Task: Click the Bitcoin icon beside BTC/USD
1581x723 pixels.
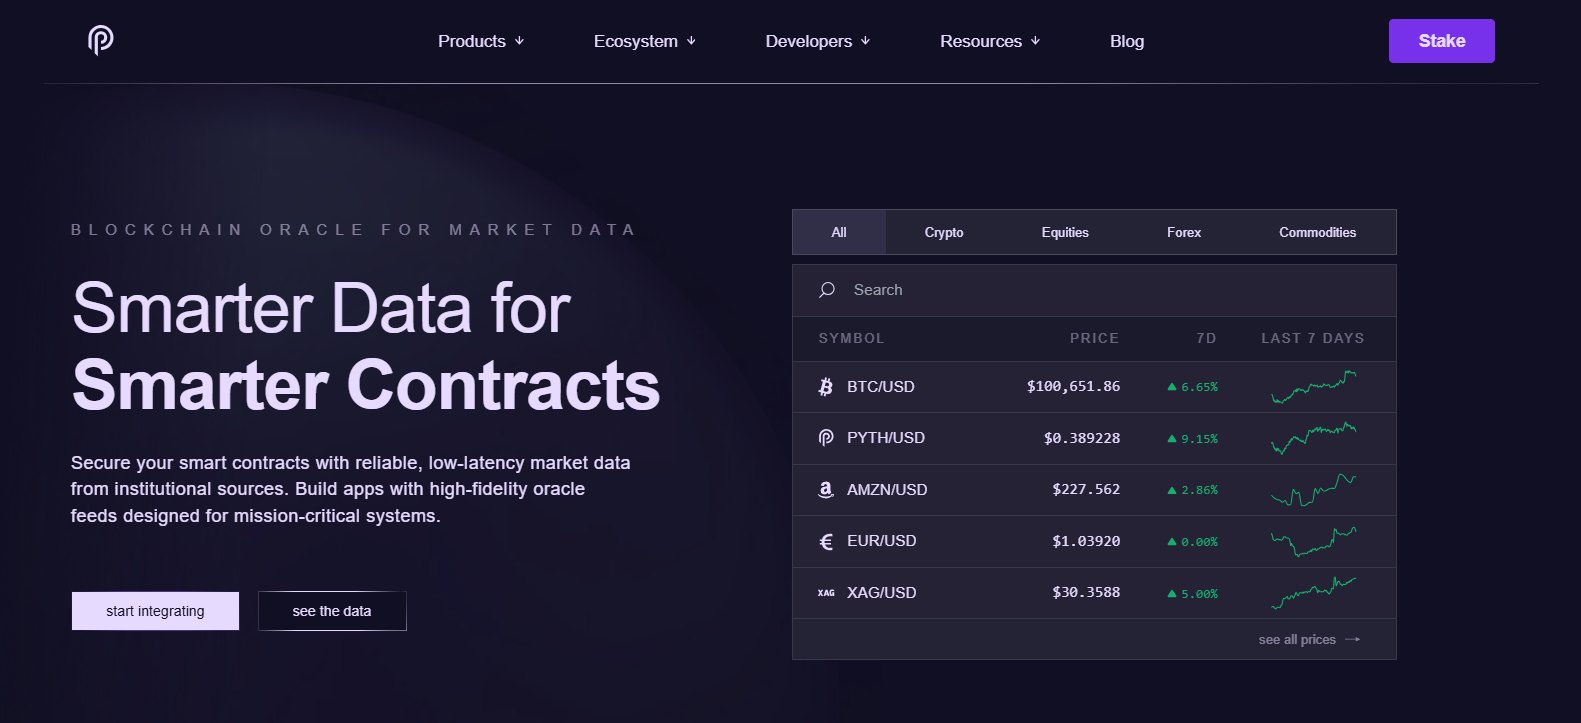Action: click(x=825, y=387)
